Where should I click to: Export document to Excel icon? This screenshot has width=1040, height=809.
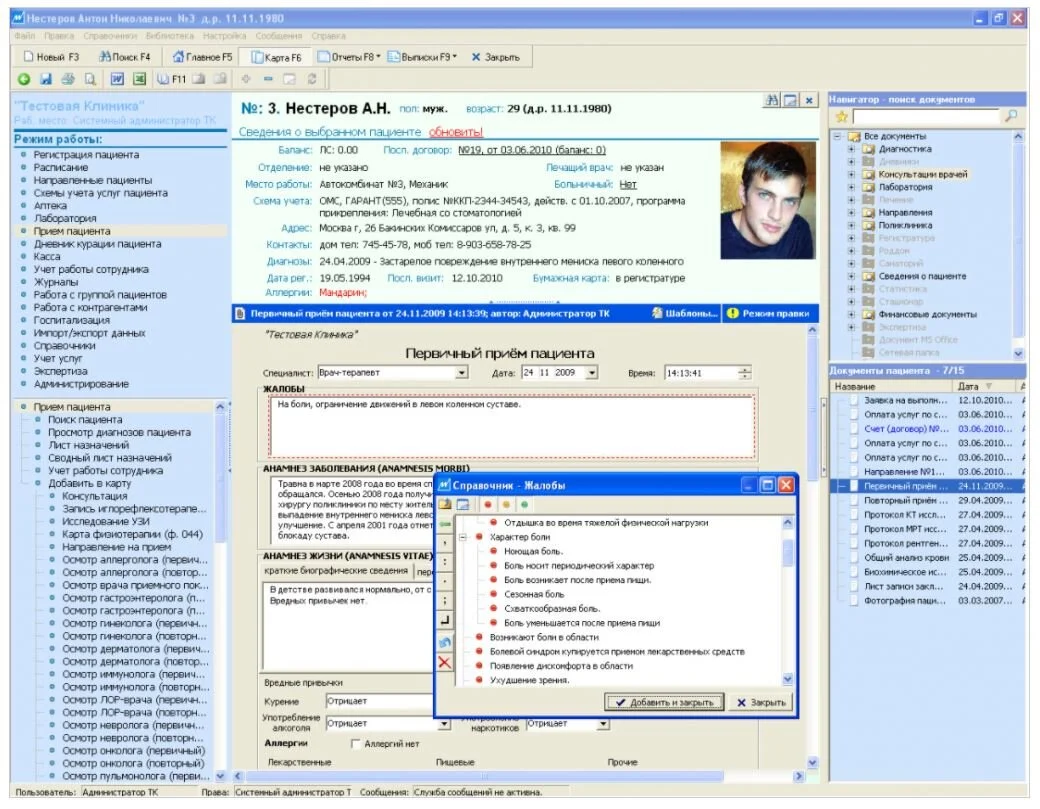pyautogui.click(x=139, y=80)
